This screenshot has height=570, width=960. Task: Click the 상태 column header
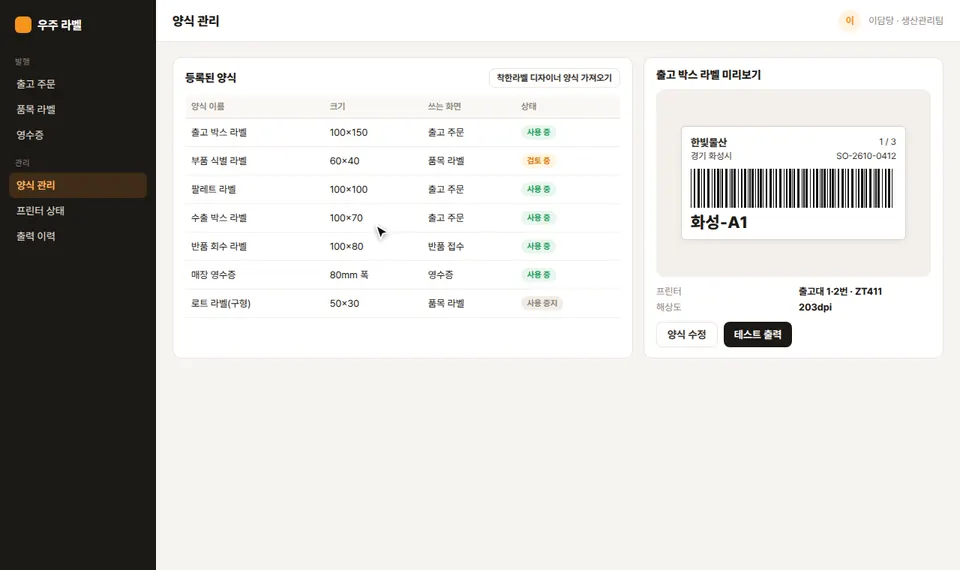pyautogui.click(x=528, y=107)
